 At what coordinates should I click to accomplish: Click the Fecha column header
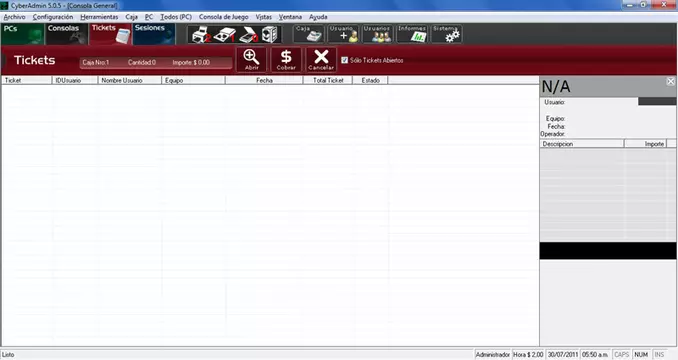(x=264, y=80)
